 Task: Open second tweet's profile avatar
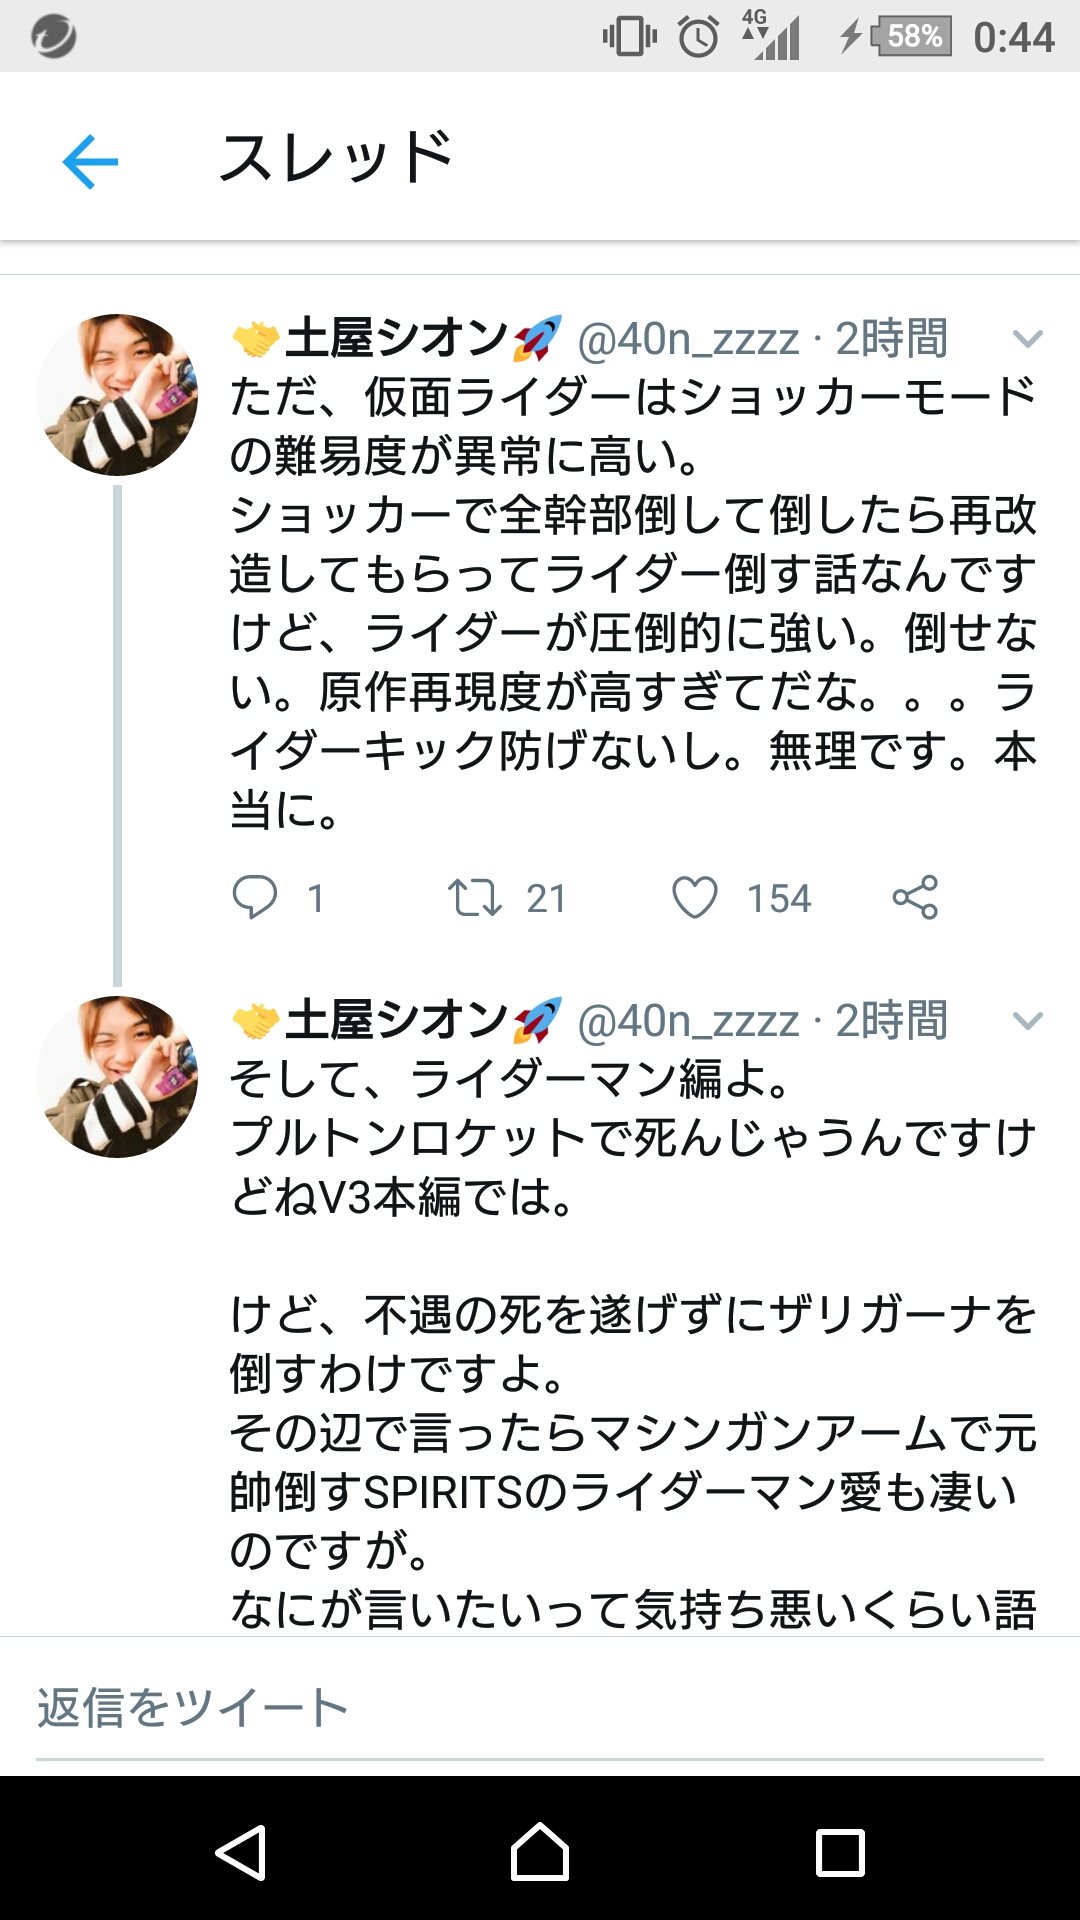pos(117,1077)
